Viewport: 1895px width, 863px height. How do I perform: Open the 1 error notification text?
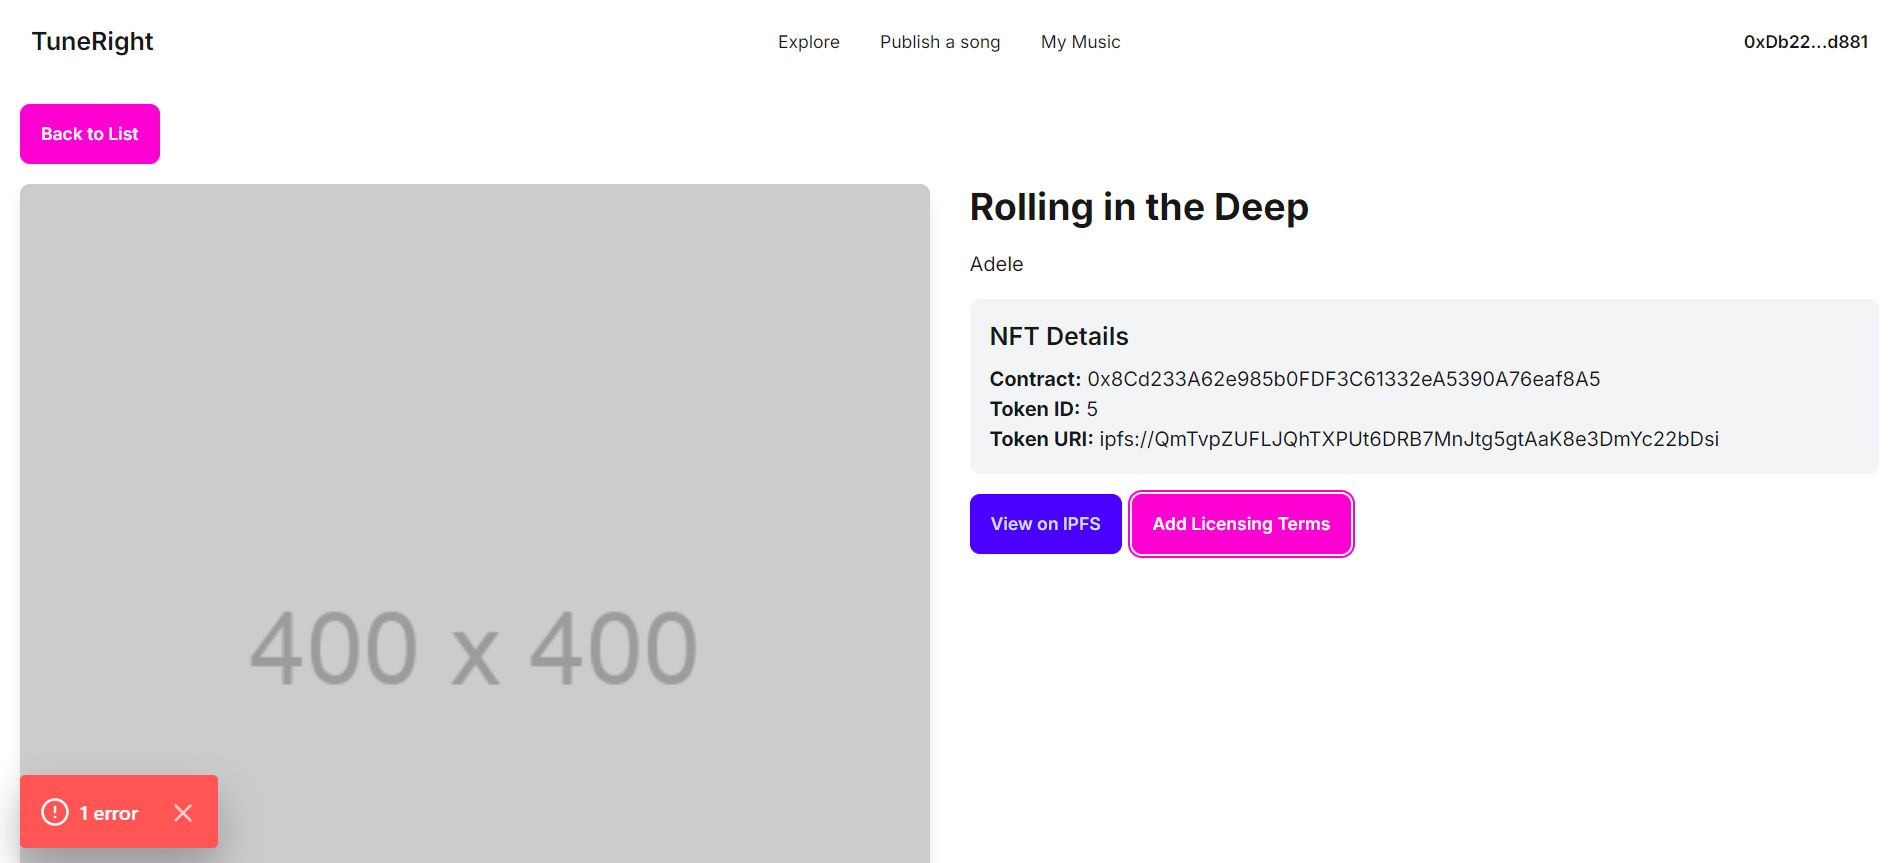pyautogui.click(x=109, y=814)
